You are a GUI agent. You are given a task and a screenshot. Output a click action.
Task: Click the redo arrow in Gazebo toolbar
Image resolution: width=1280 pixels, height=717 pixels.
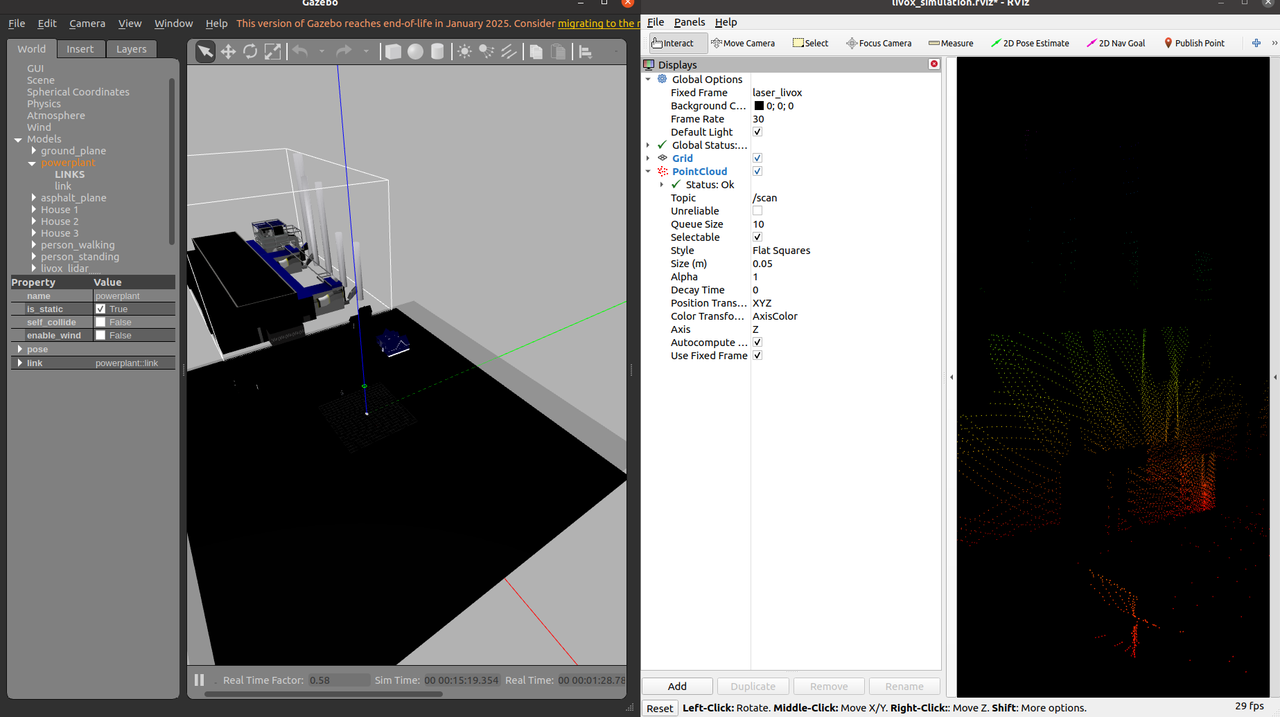click(x=344, y=51)
